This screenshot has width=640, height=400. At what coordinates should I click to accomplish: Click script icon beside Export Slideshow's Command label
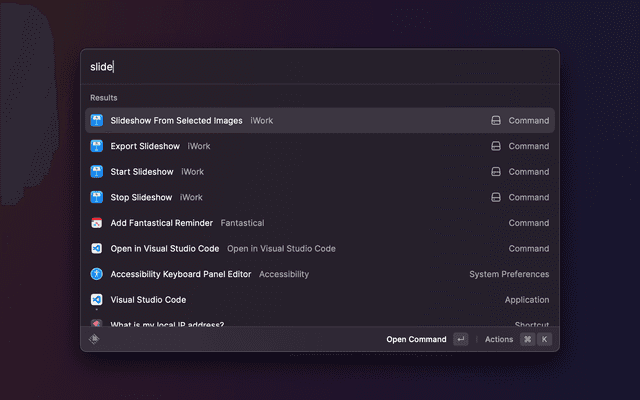click(x=495, y=146)
